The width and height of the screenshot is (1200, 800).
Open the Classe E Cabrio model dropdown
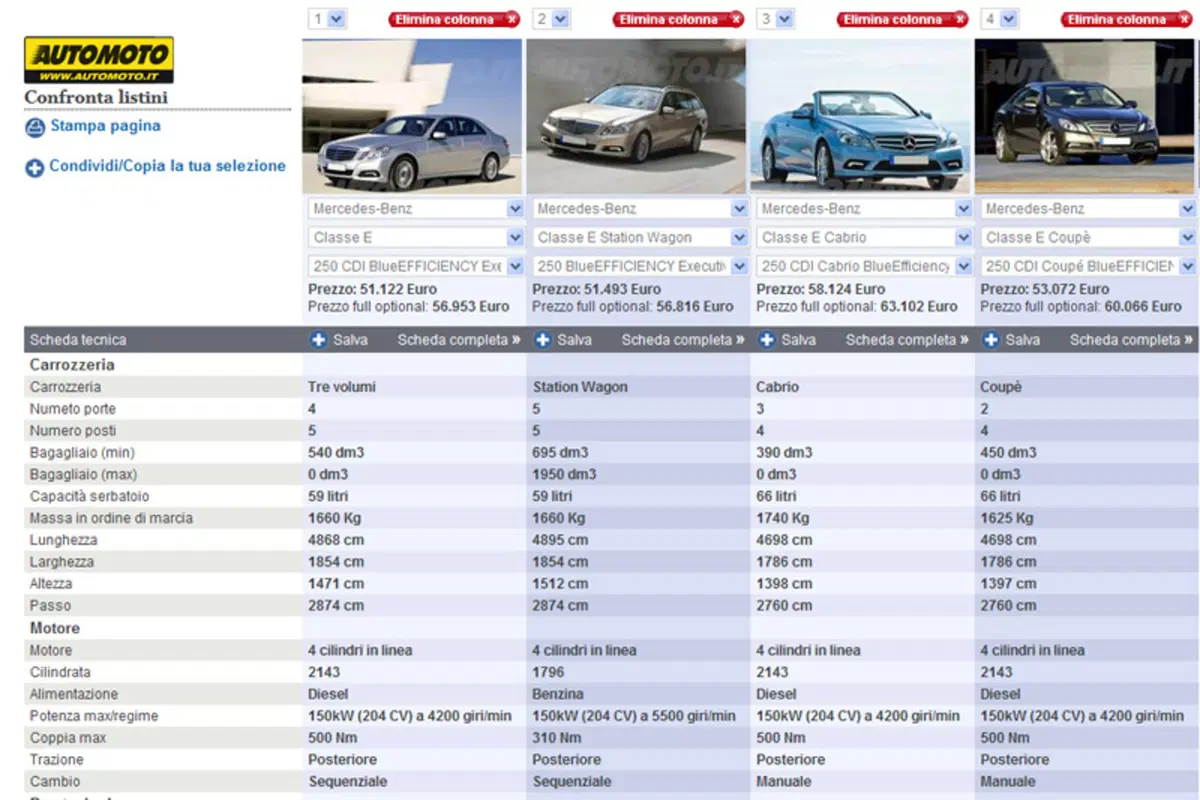[x=864, y=238]
